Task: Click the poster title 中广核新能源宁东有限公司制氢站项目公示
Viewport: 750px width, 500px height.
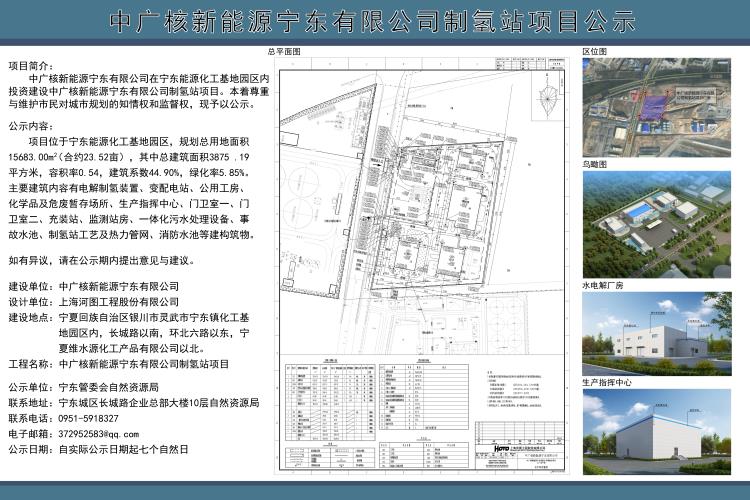Action: (x=373, y=22)
